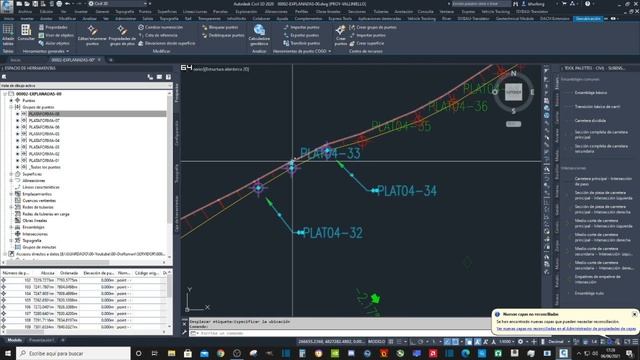Click Cota de referencia in the ribbon

[x=158, y=35]
